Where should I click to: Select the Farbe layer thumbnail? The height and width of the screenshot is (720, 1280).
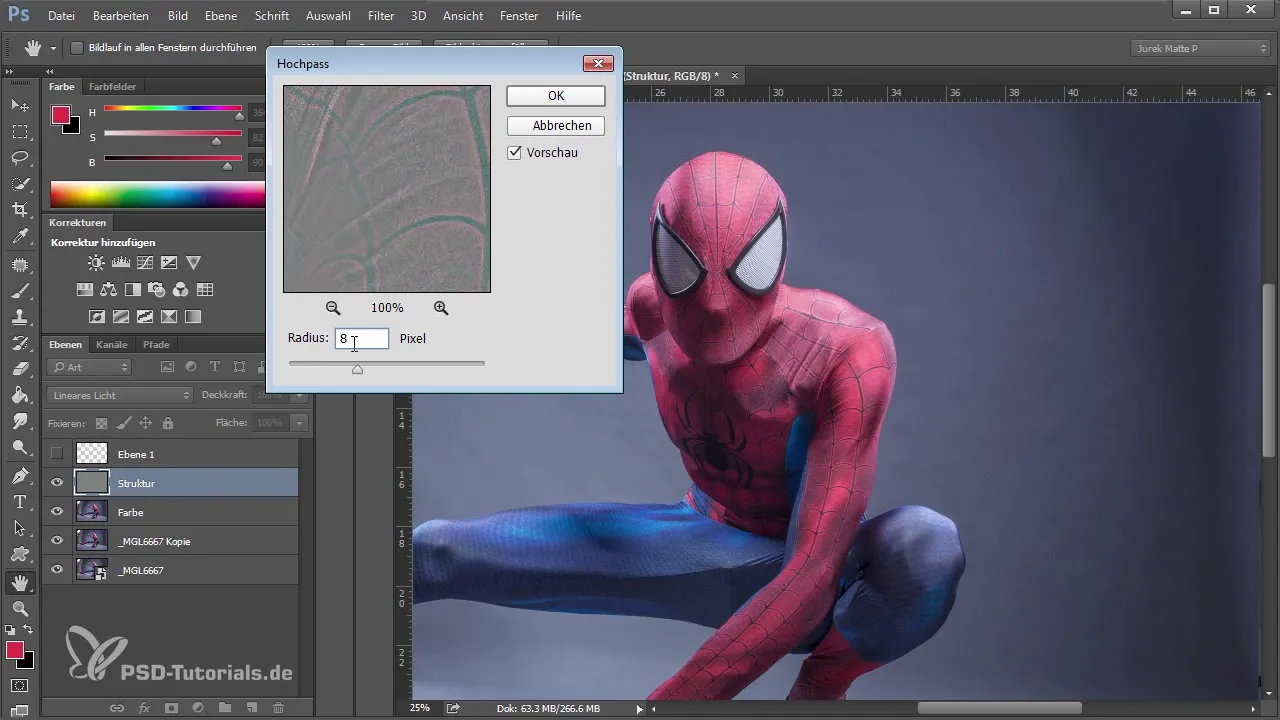[92, 512]
